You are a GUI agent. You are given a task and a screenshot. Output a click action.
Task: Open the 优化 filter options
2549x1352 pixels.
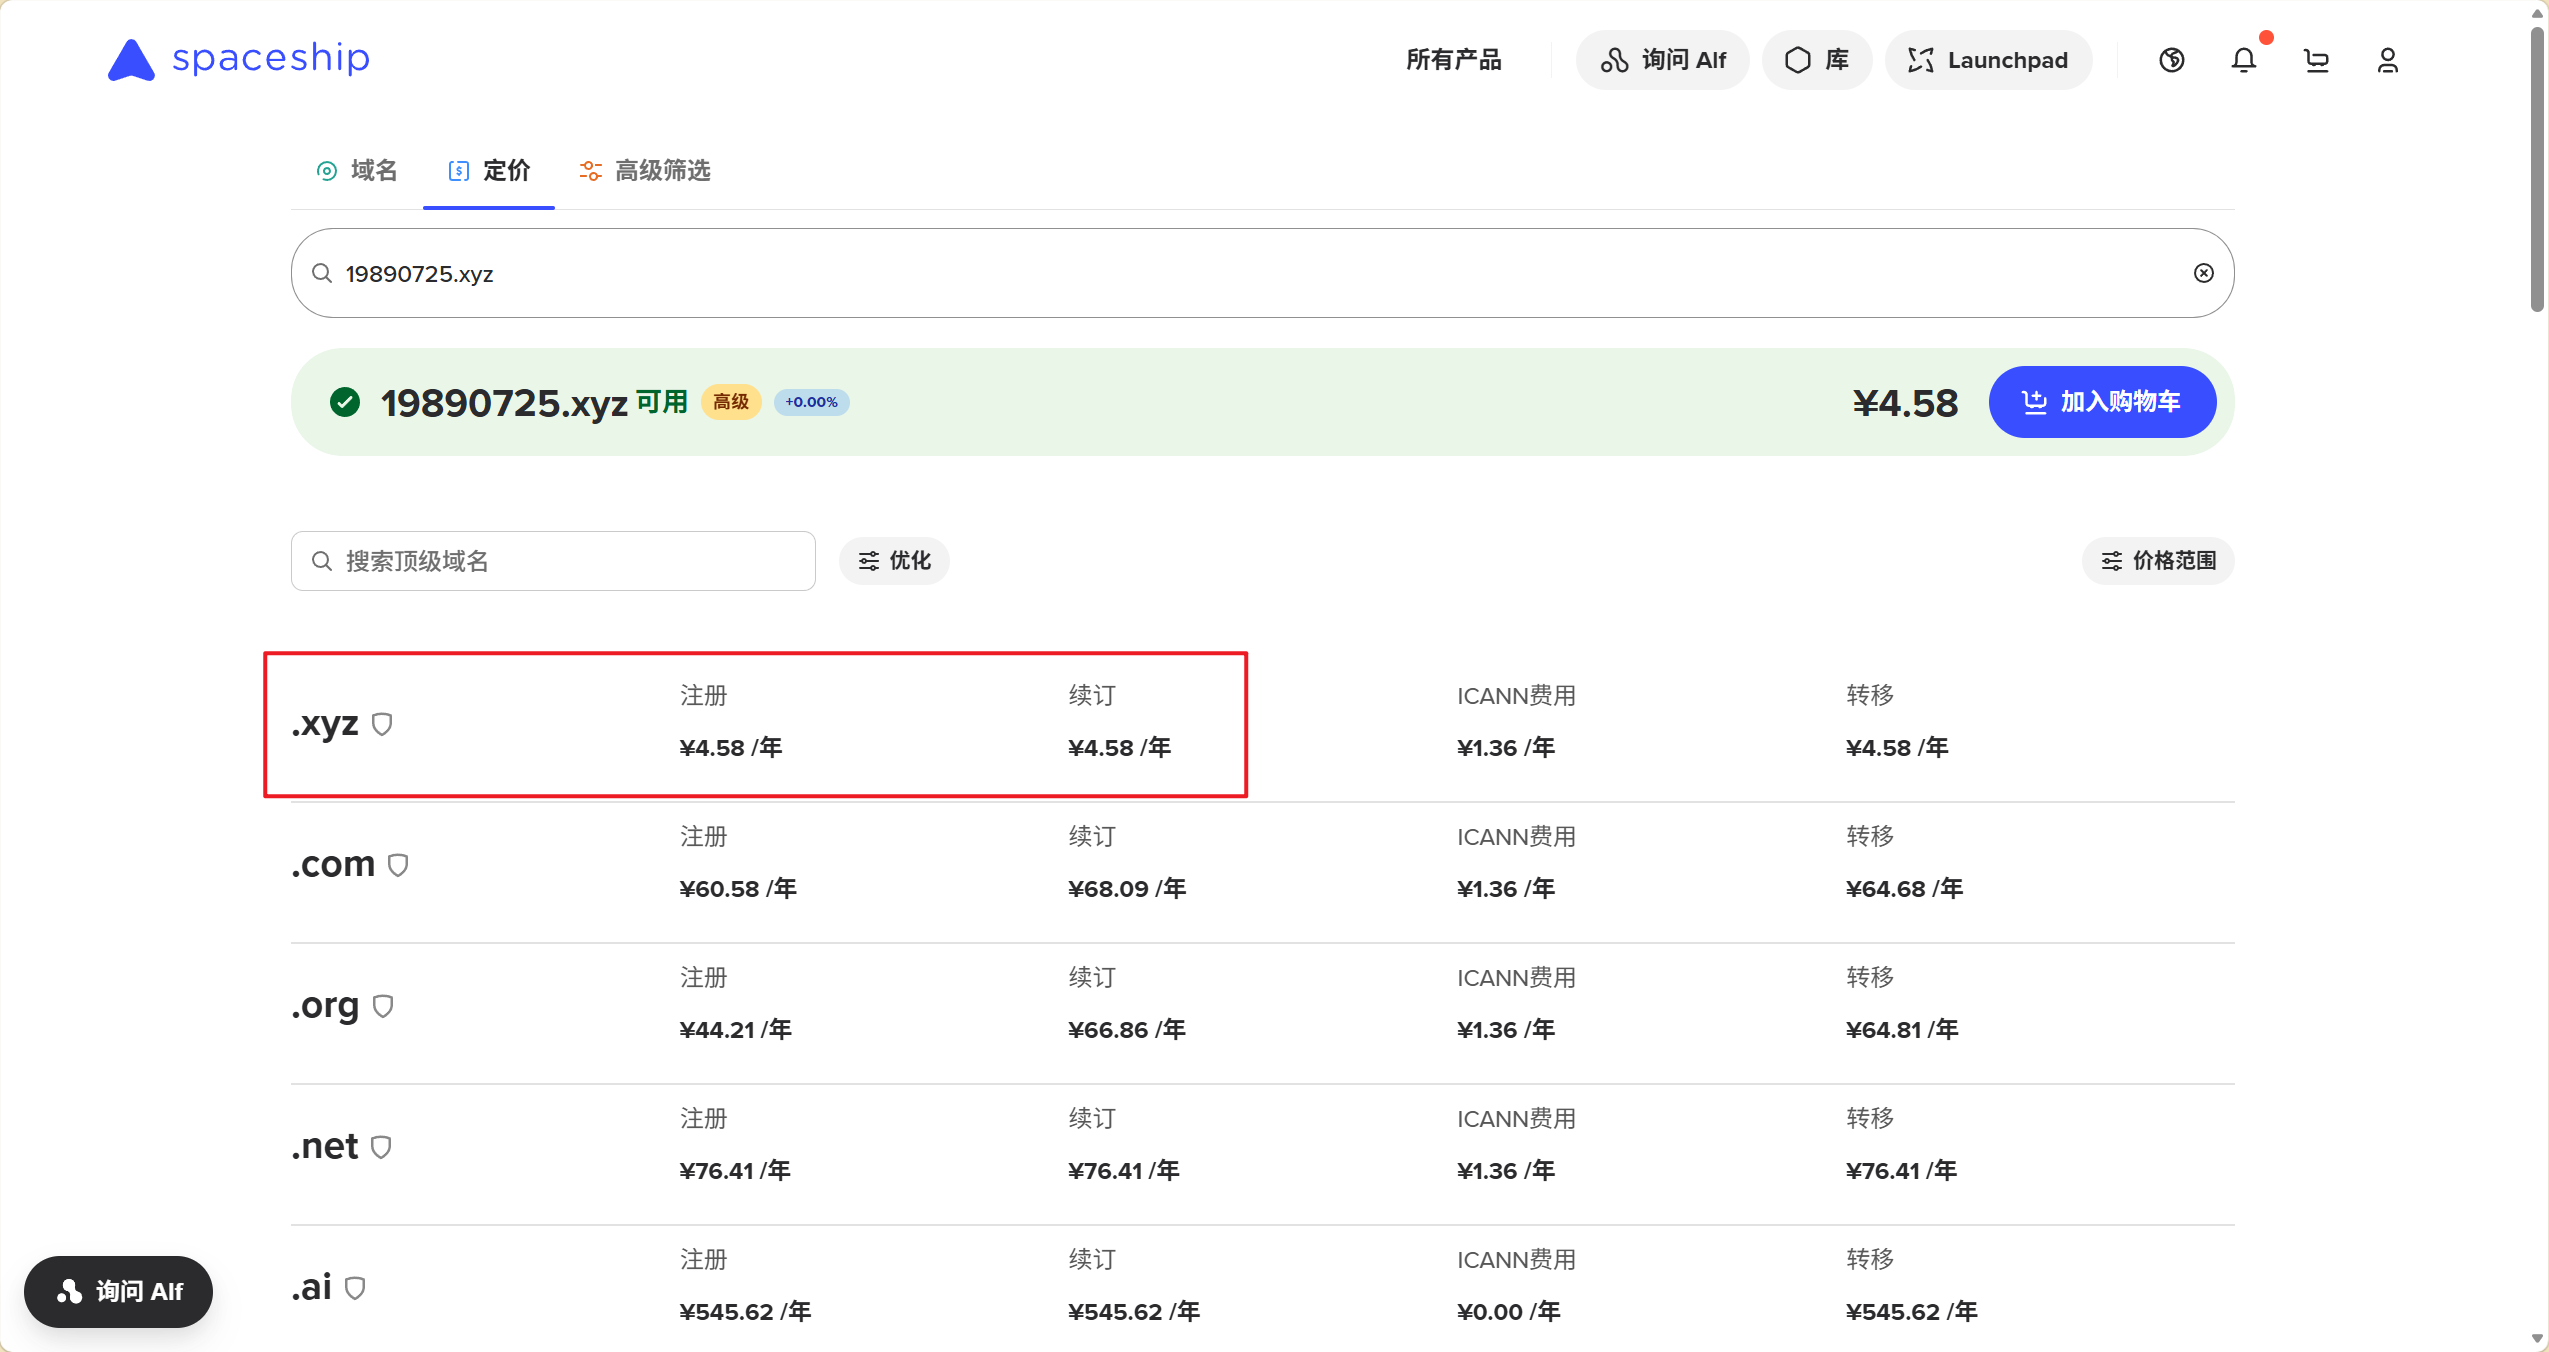pyautogui.click(x=894, y=560)
